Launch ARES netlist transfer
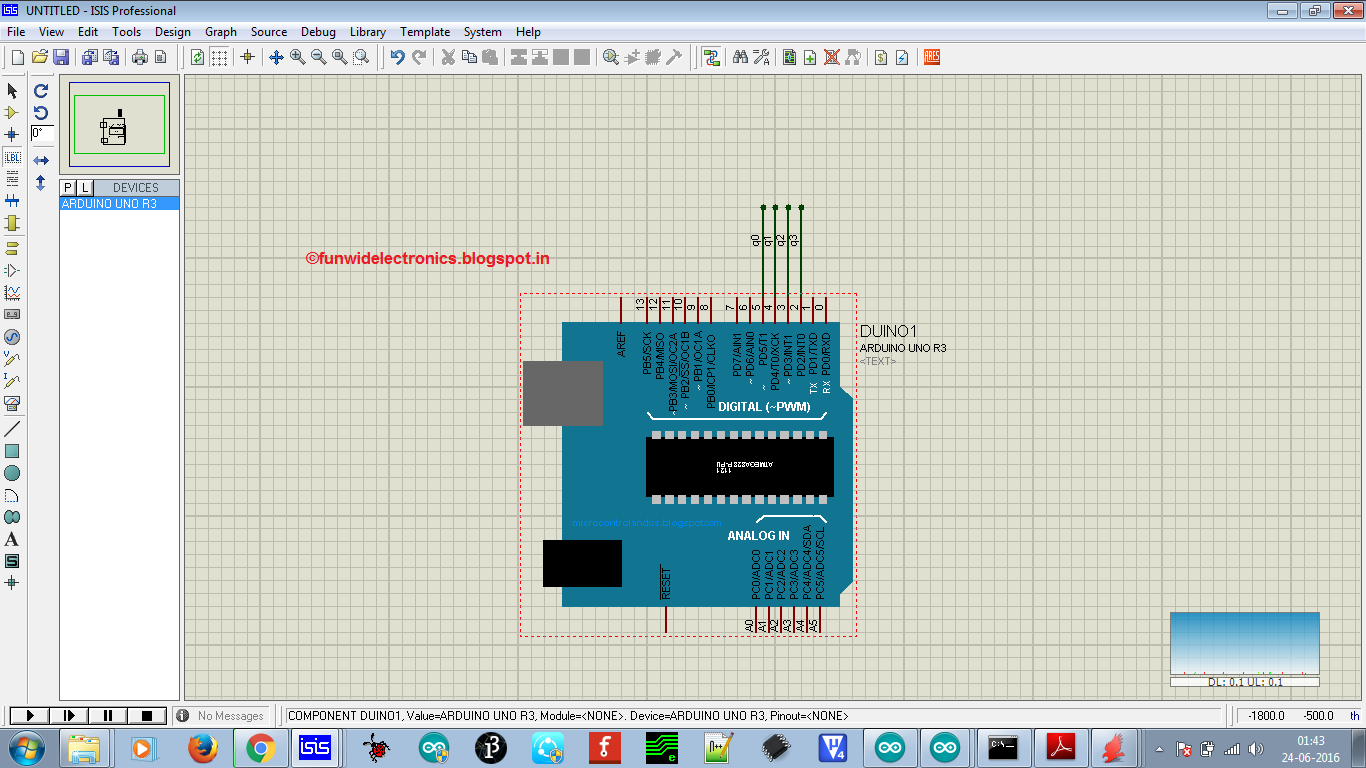The height and width of the screenshot is (768, 1366). pyautogui.click(x=931, y=58)
